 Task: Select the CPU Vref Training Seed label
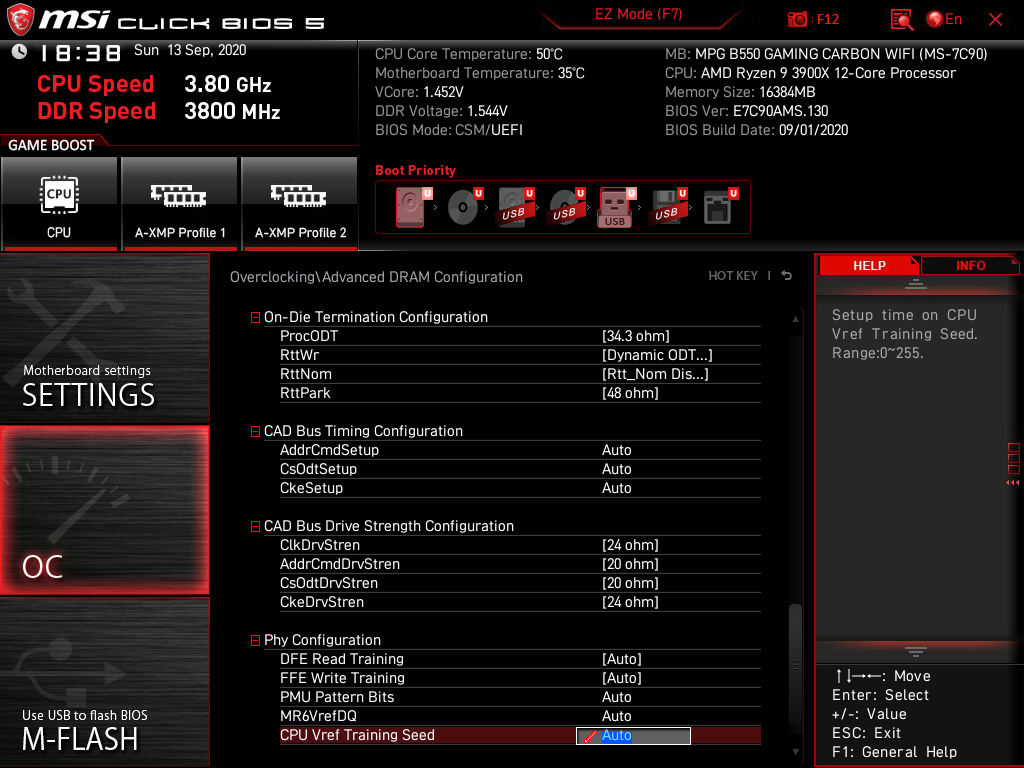[x=357, y=735]
